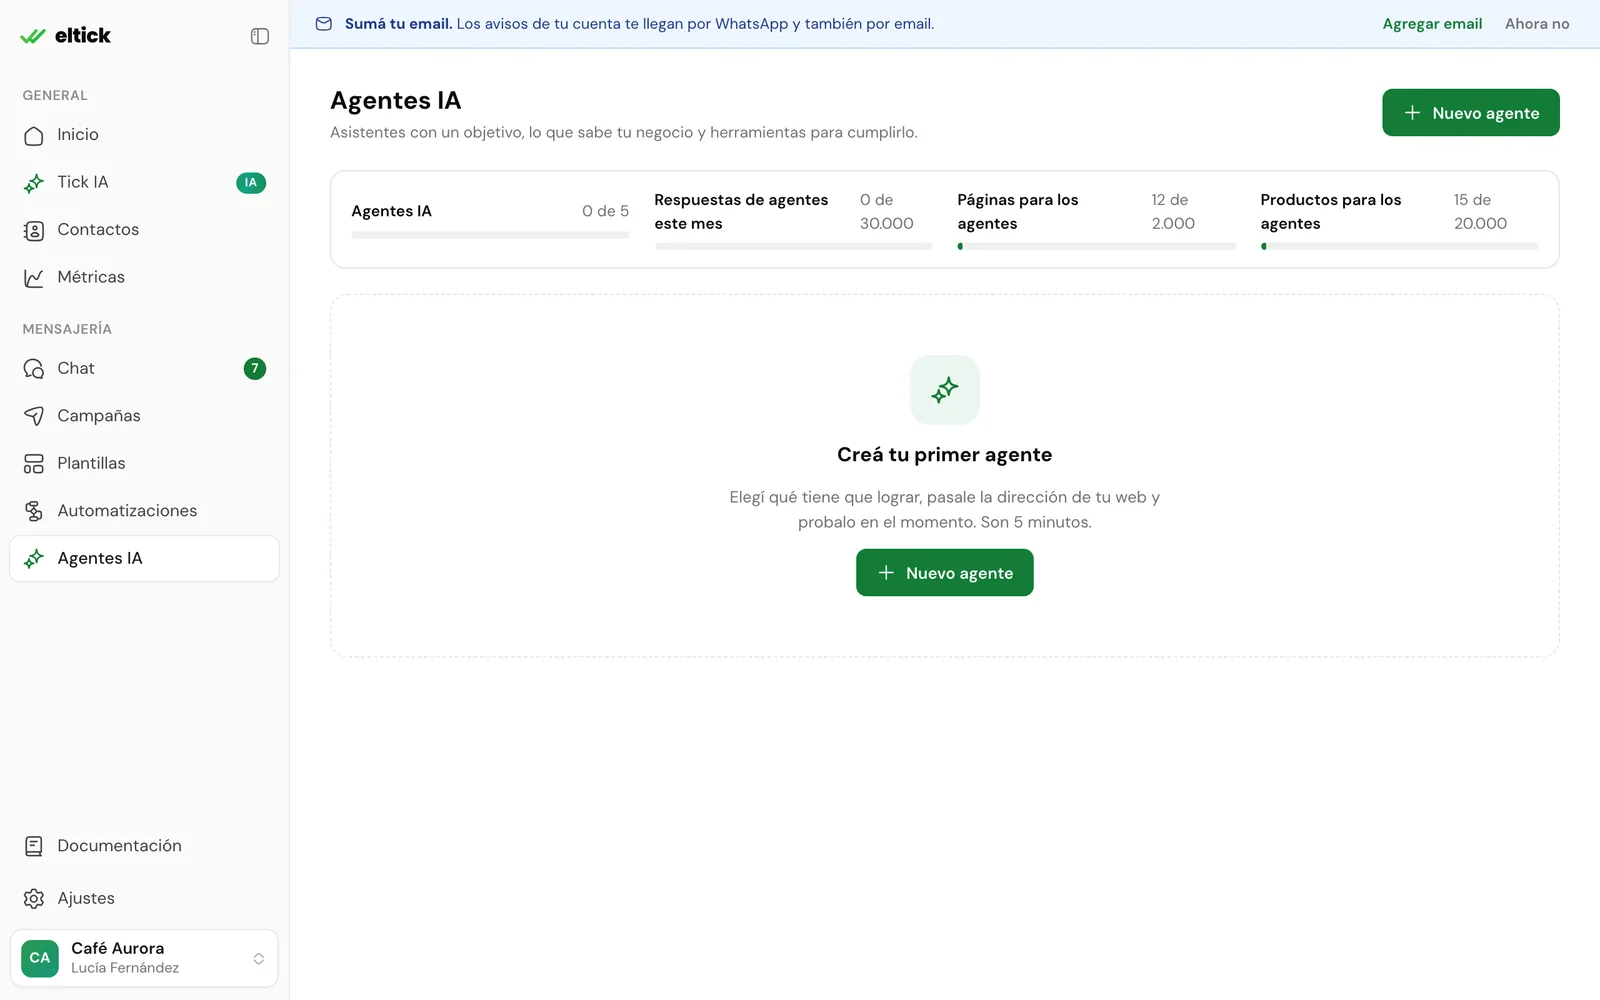Click the Documentación book icon
Viewport: 1600px width, 1000px height.
(x=34, y=846)
